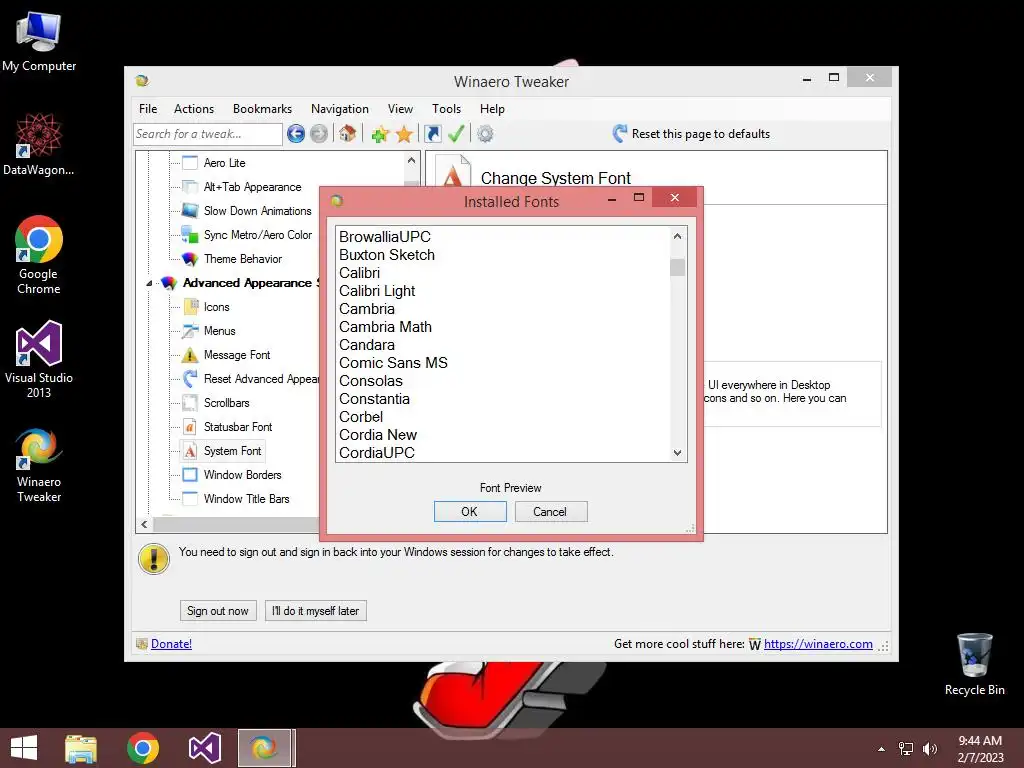This screenshot has height=768, width=1024.
Task: Select Consolas in font list
Action: point(371,381)
